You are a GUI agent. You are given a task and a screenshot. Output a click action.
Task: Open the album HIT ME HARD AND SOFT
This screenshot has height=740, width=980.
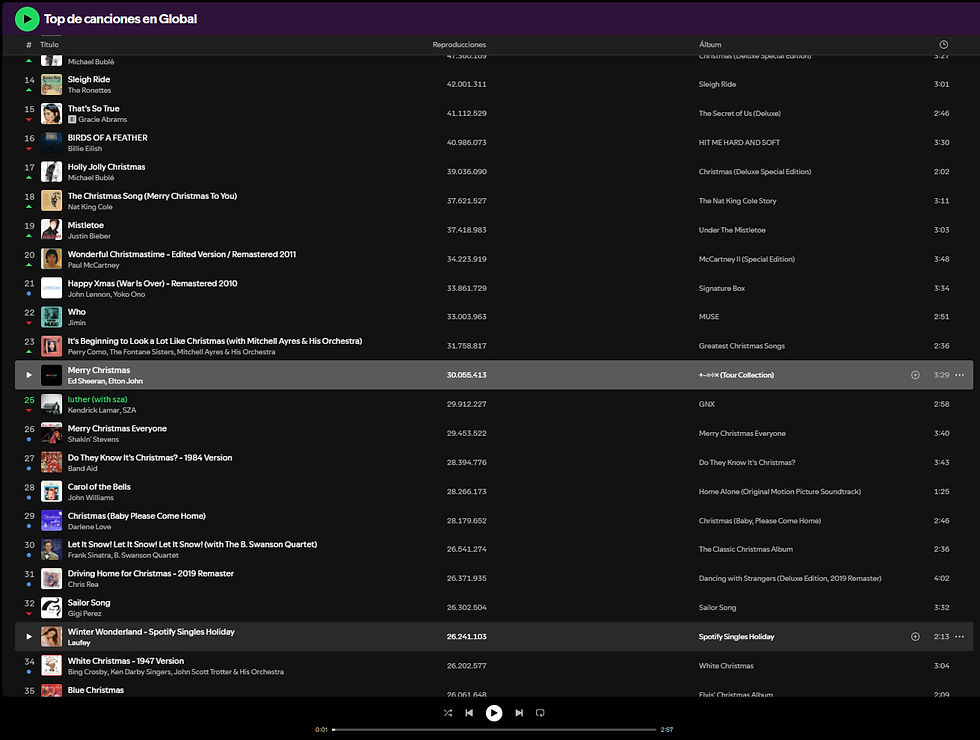(x=739, y=142)
